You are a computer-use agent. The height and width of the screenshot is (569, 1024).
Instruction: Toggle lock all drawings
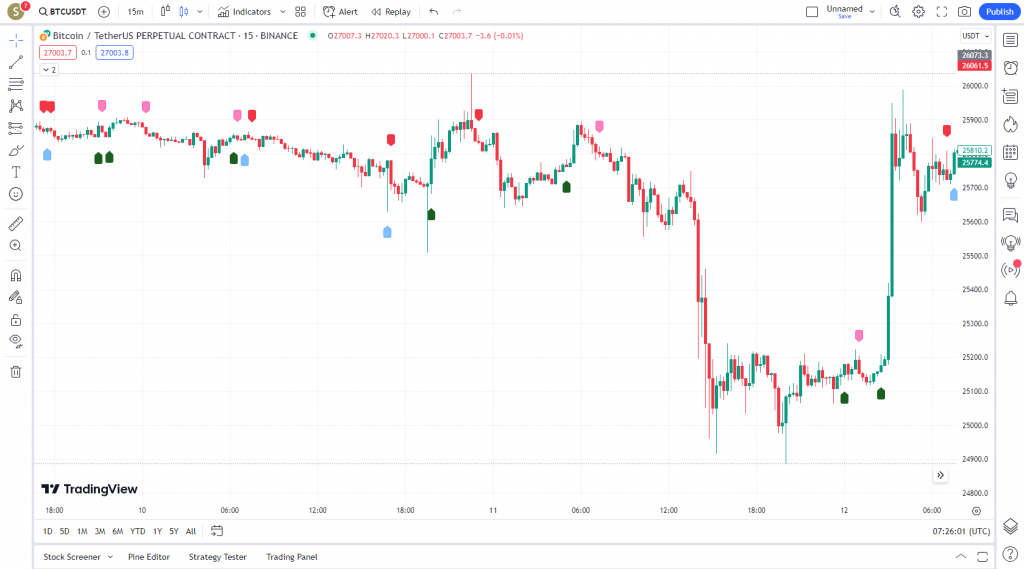tap(16, 320)
